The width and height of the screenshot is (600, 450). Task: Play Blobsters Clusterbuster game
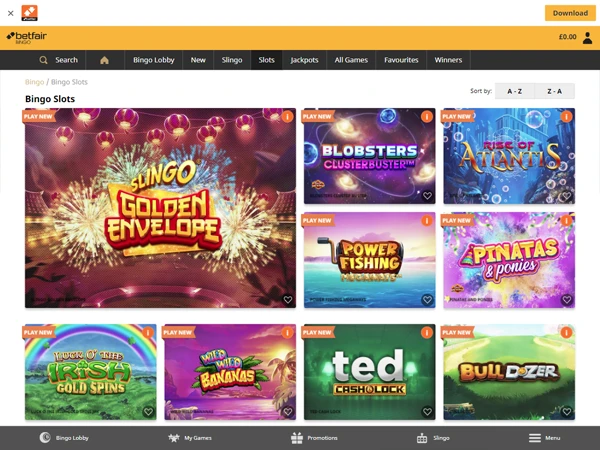[x=370, y=156]
